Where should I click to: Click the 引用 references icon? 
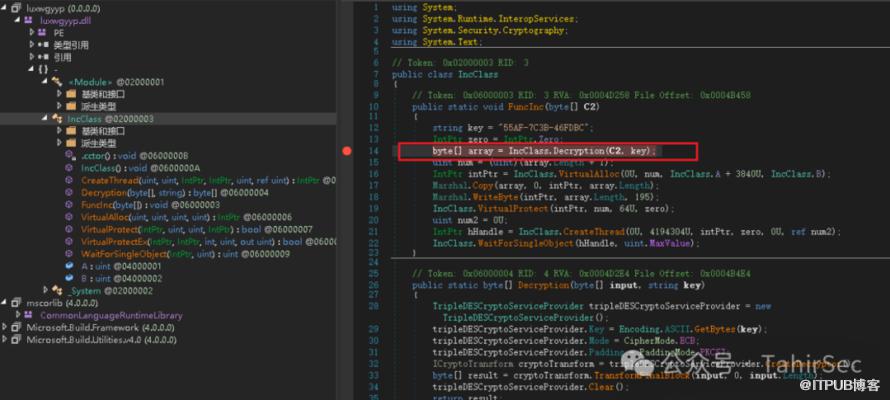pyautogui.click(x=43, y=57)
